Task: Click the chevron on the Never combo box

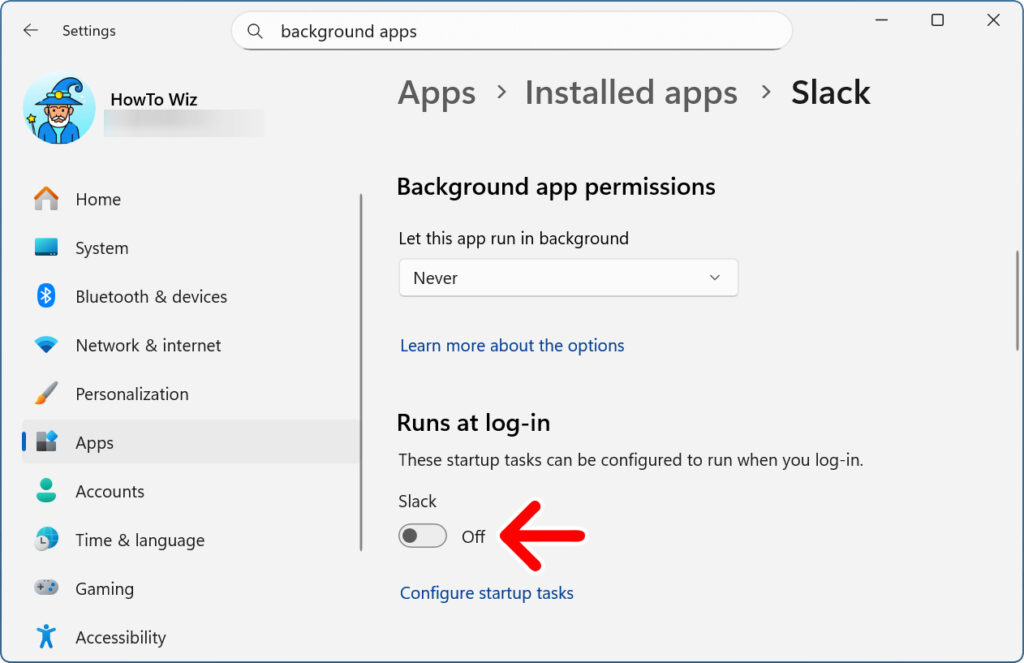Action: [x=714, y=278]
